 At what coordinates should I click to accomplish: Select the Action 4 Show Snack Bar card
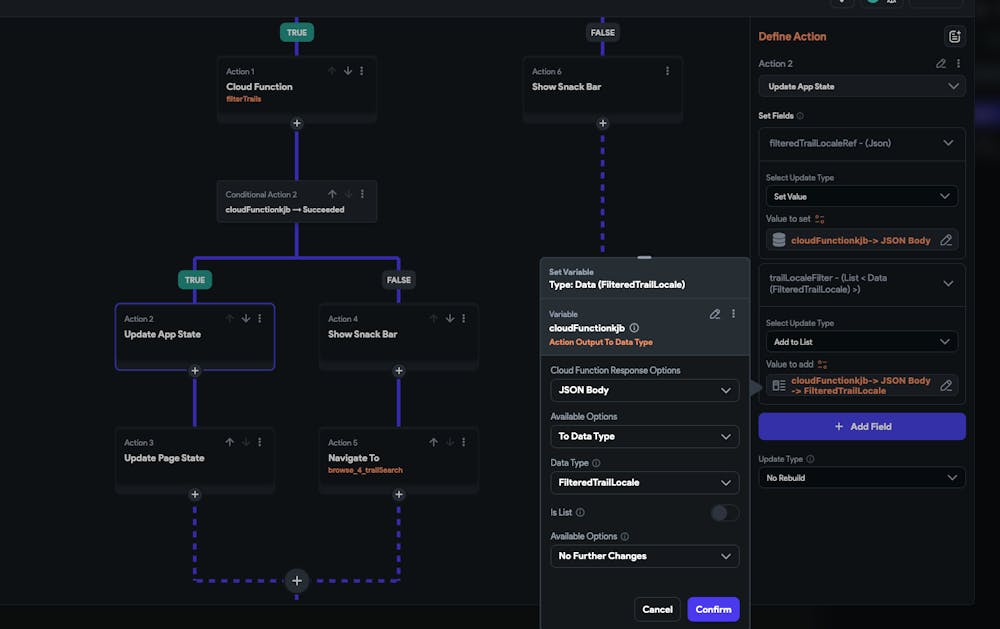pyautogui.click(x=399, y=336)
